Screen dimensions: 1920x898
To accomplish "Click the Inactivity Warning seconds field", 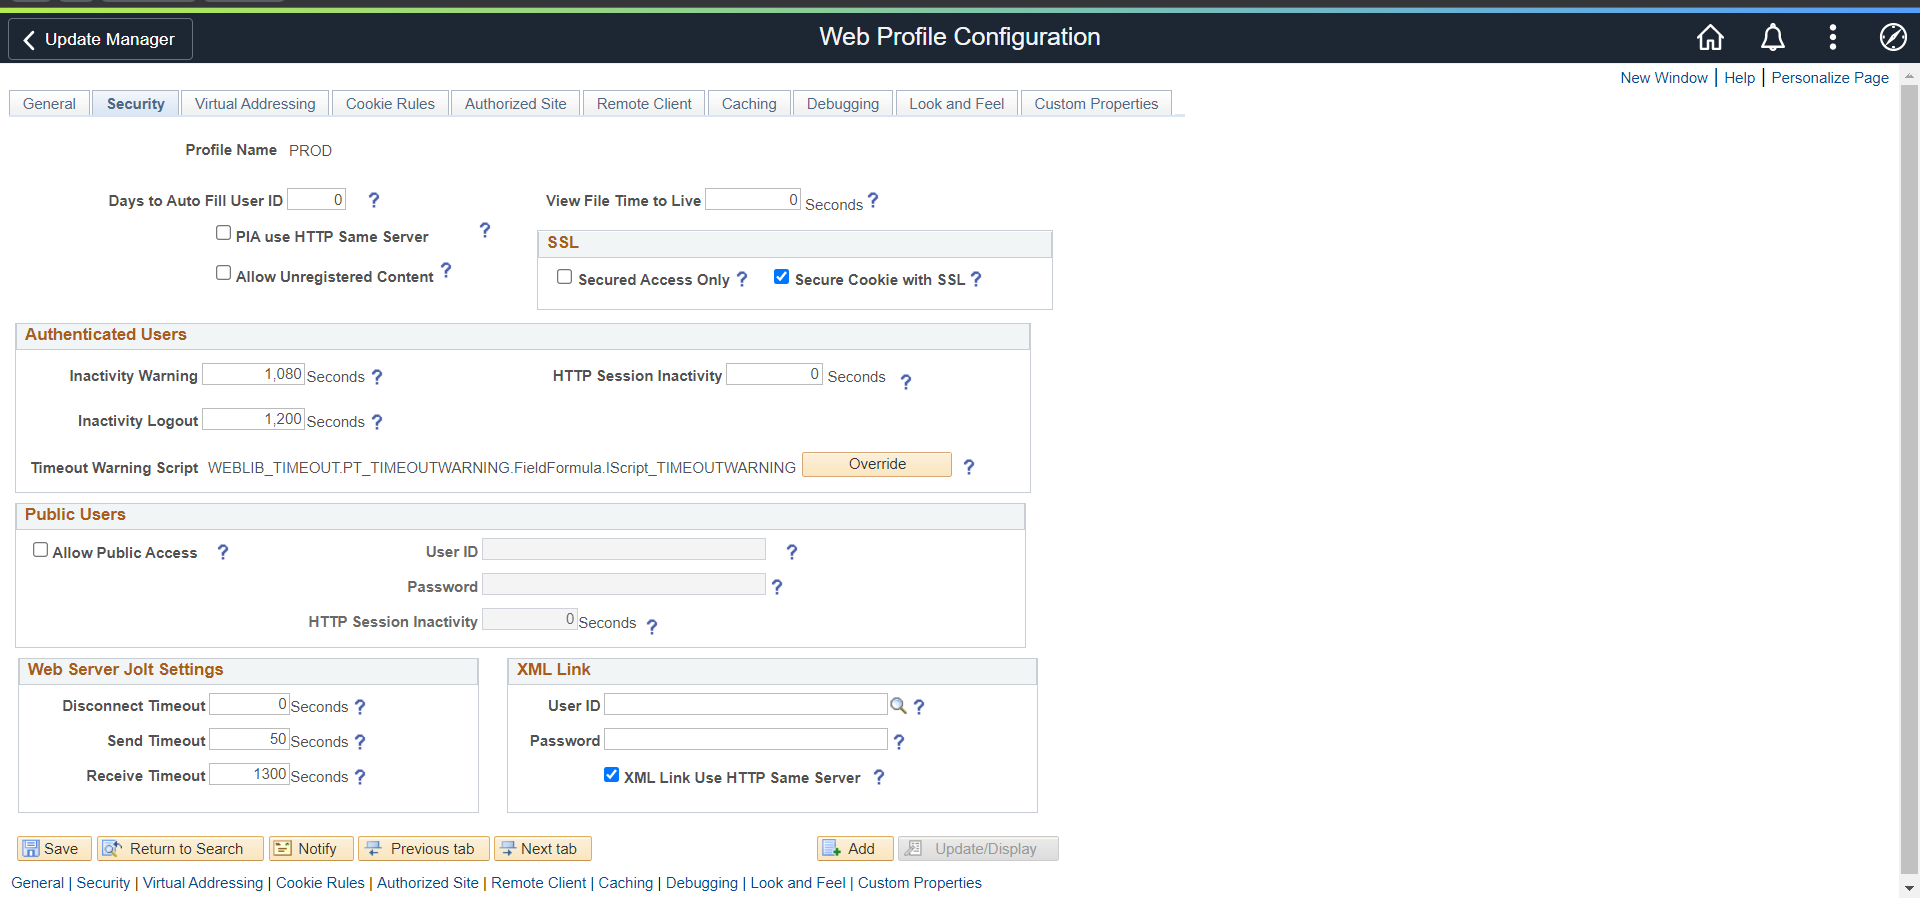I will [x=253, y=375].
